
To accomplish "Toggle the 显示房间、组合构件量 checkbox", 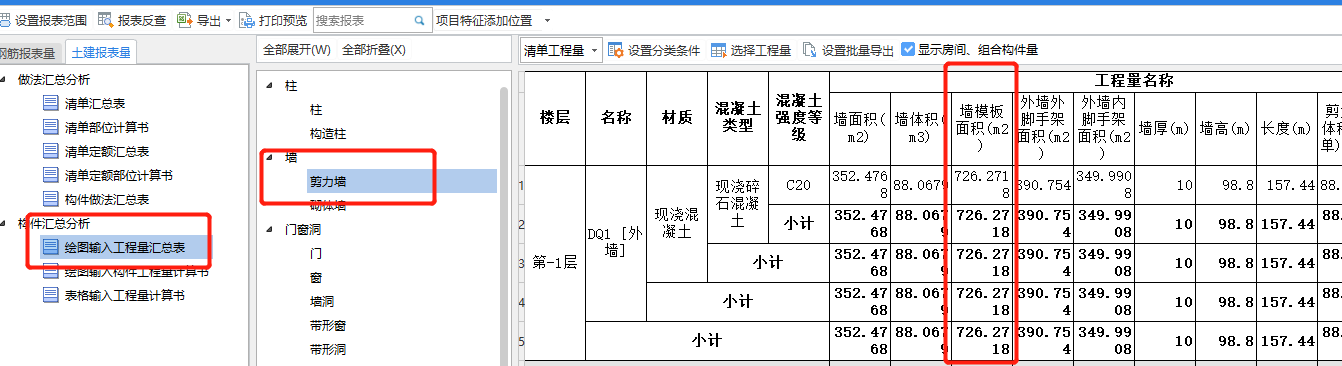I will click(x=908, y=49).
